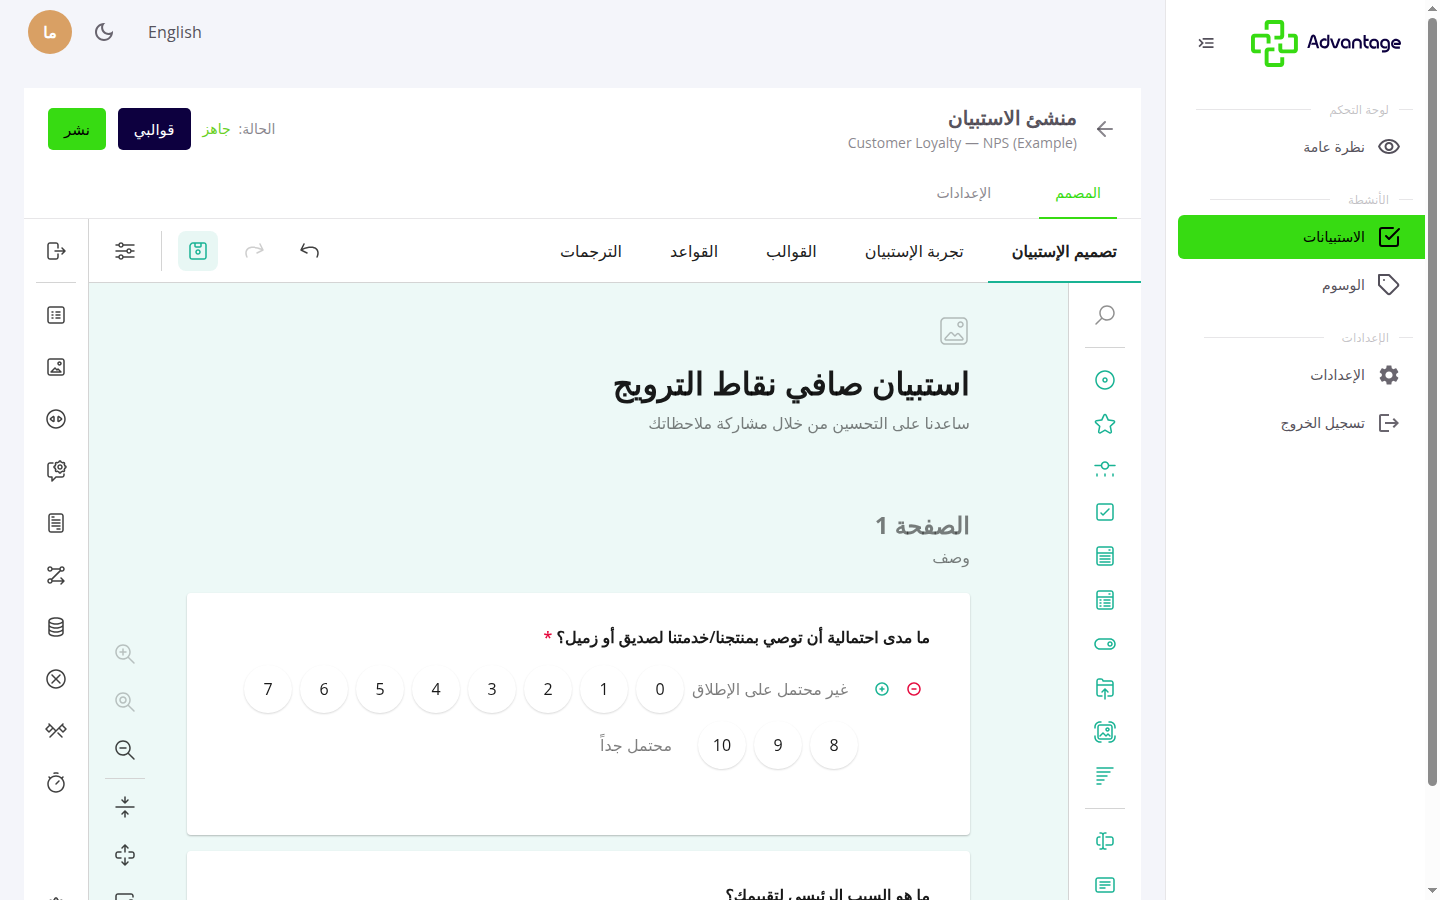Screen dimensions: 1440x900
Task: Click the undo arrow in the designer toolbar
Action: [x=310, y=251]
